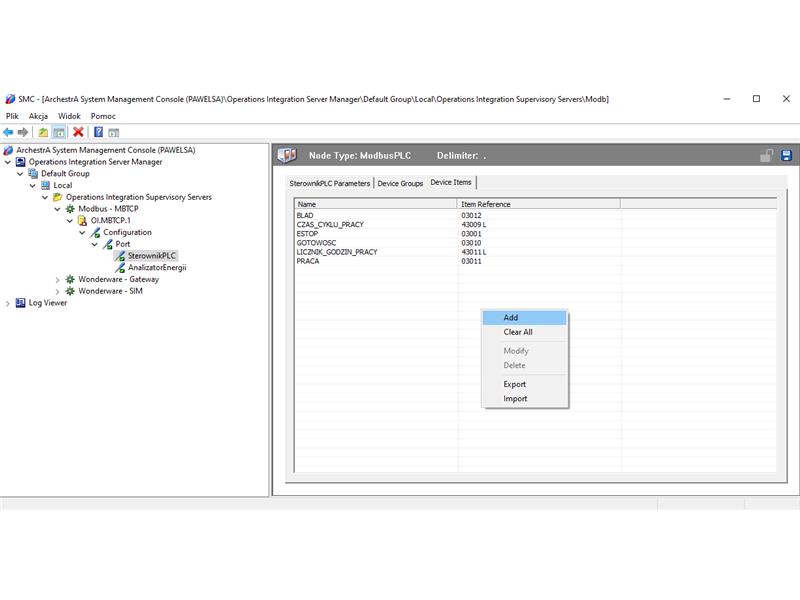Click the Port node icon
Viewport: 800px width, 600px height.
click(x=107, y=244)
